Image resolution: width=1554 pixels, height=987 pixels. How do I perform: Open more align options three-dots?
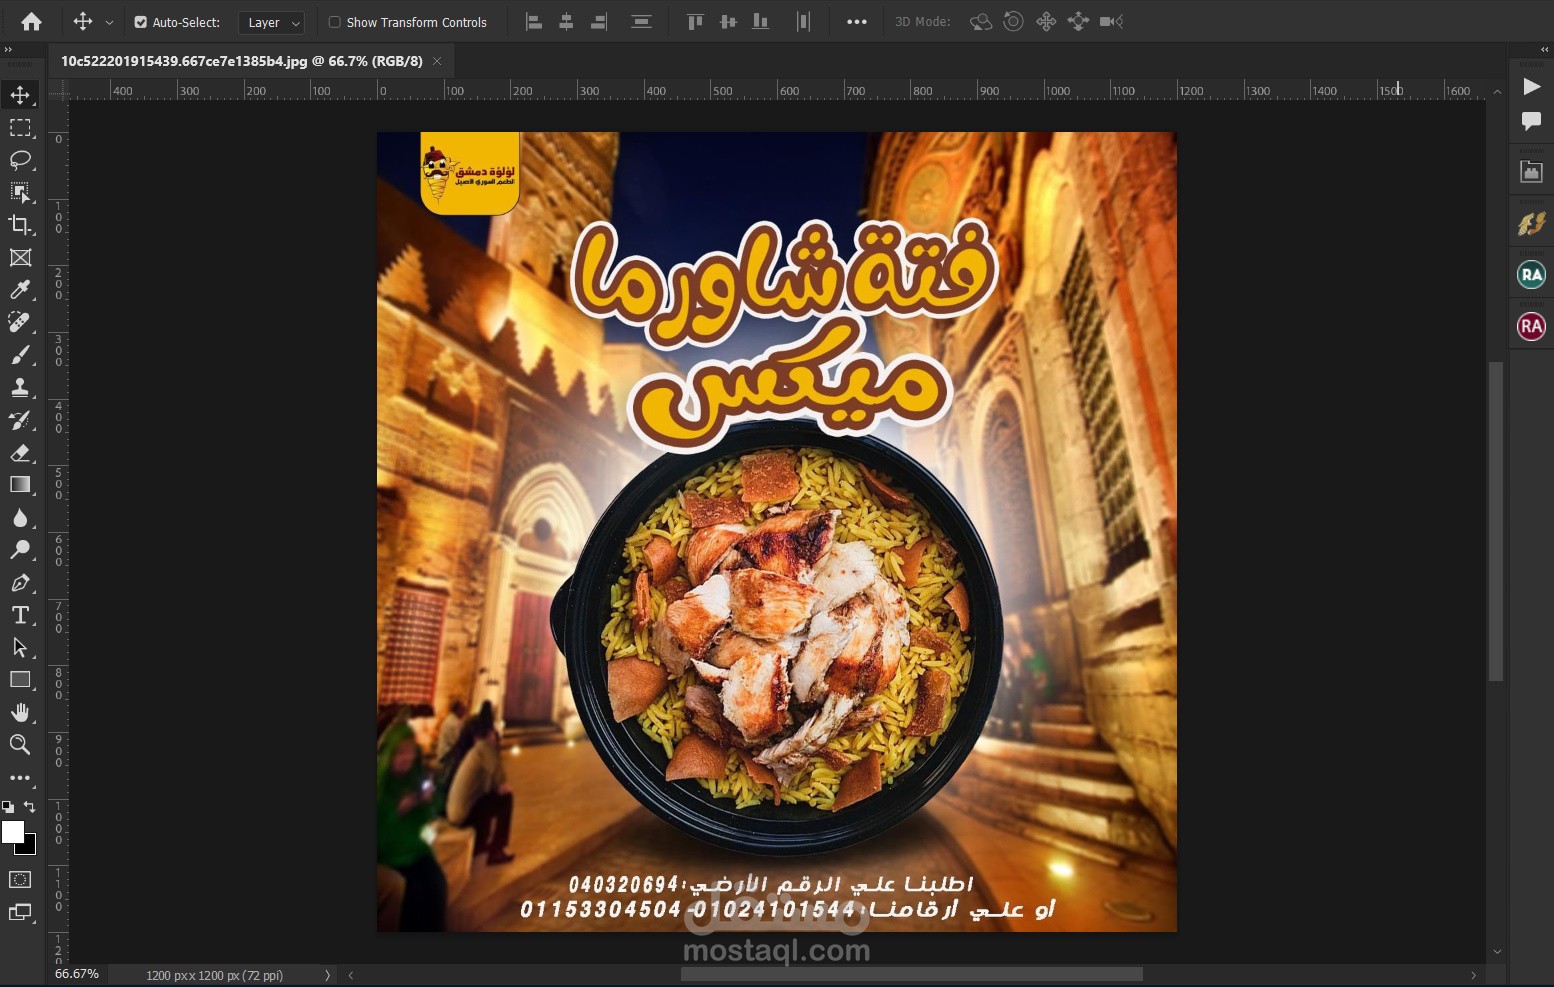(857, 21)
